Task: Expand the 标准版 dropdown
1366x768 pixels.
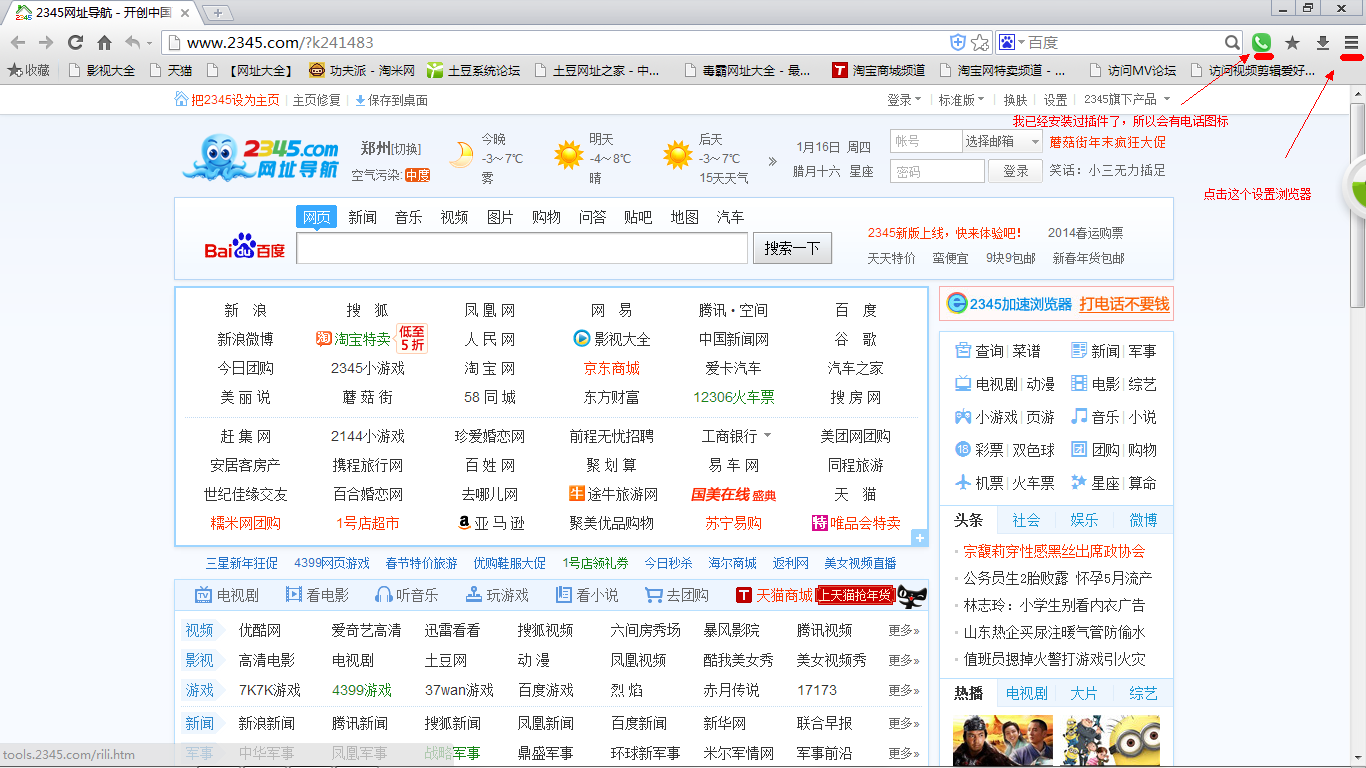Action: coord(961,100)
